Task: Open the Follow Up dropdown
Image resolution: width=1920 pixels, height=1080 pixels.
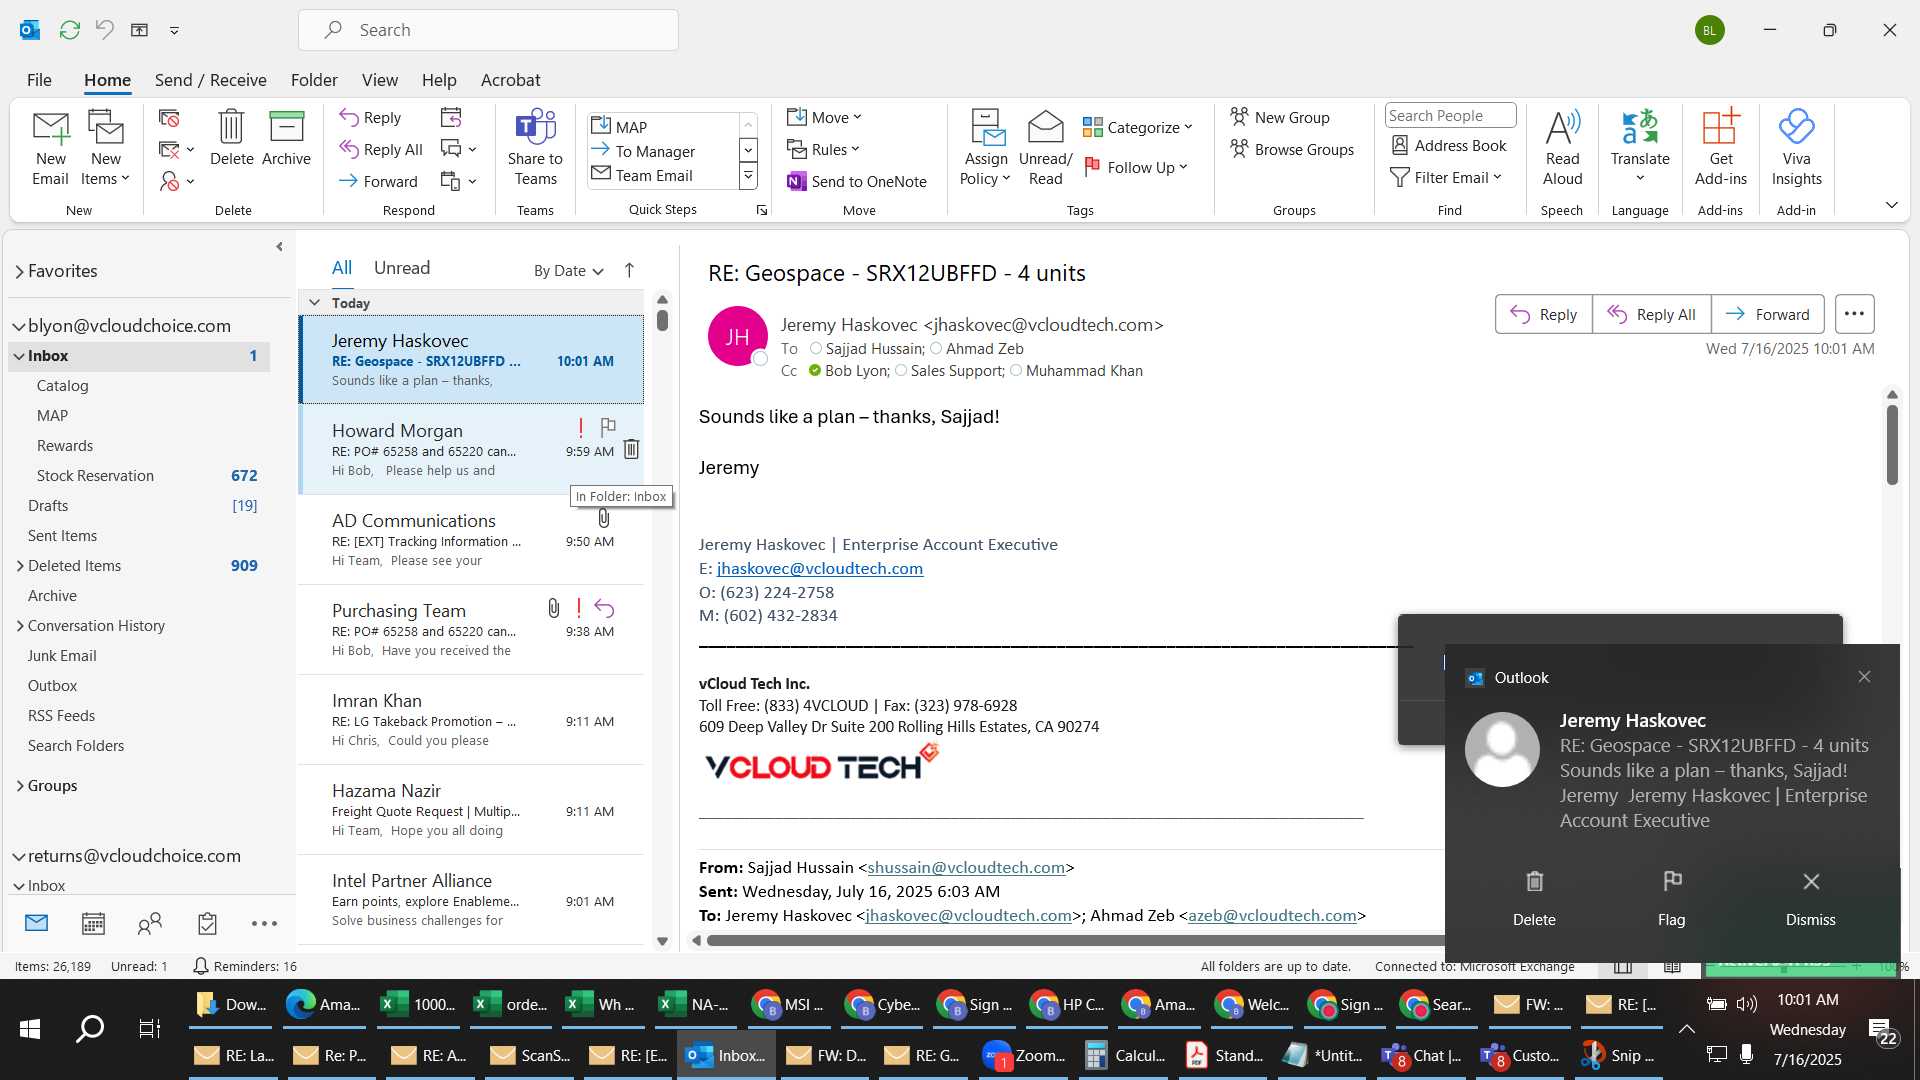Action: pyautogui.click(x=1135, y=167)
